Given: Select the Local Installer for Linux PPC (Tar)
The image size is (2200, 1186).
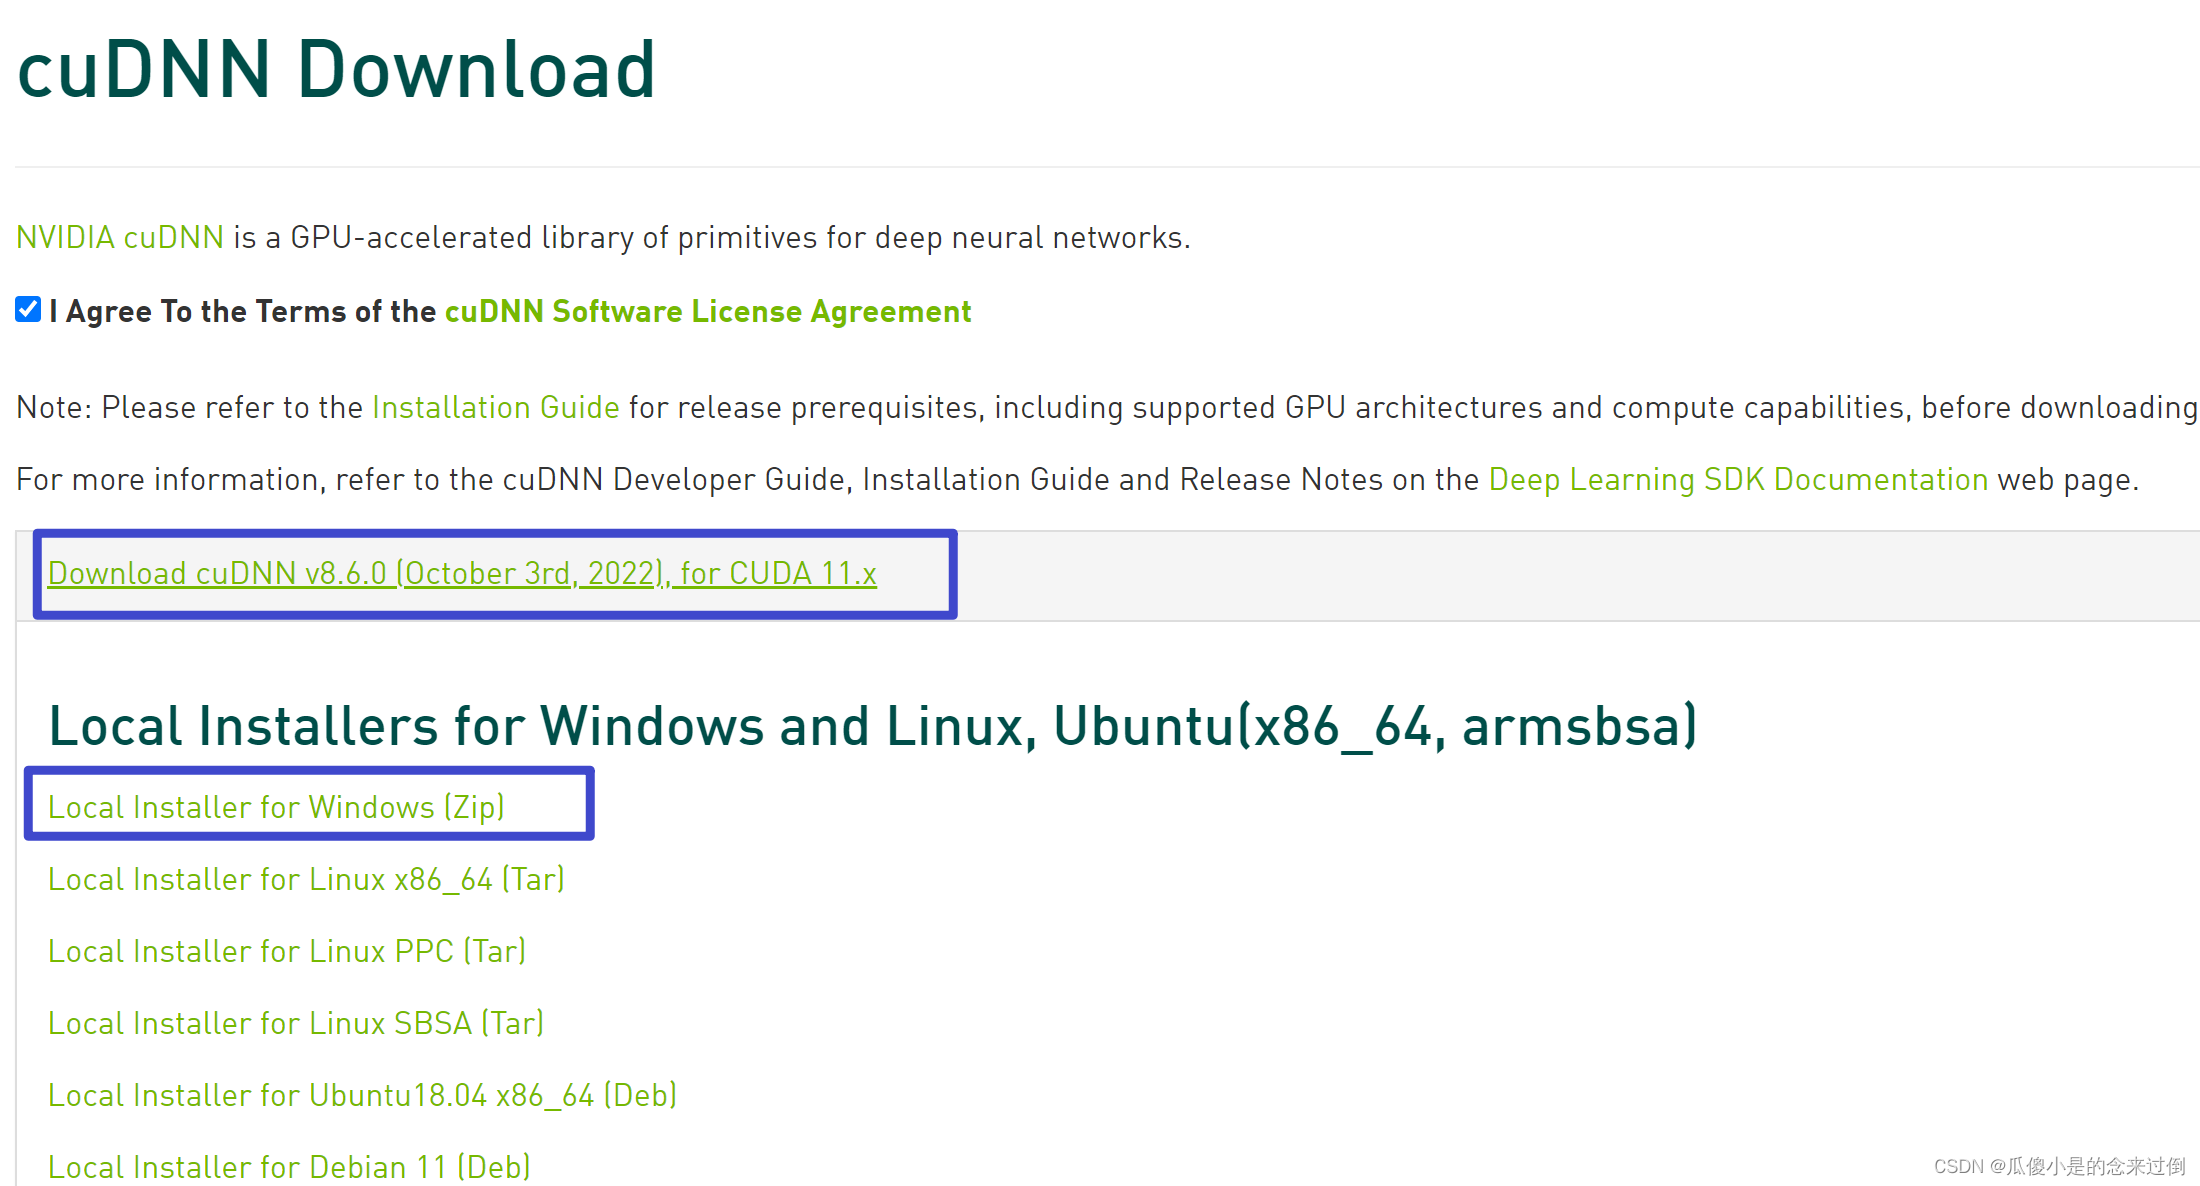Looking at the screenshot, I should click(x=286, y=951).
